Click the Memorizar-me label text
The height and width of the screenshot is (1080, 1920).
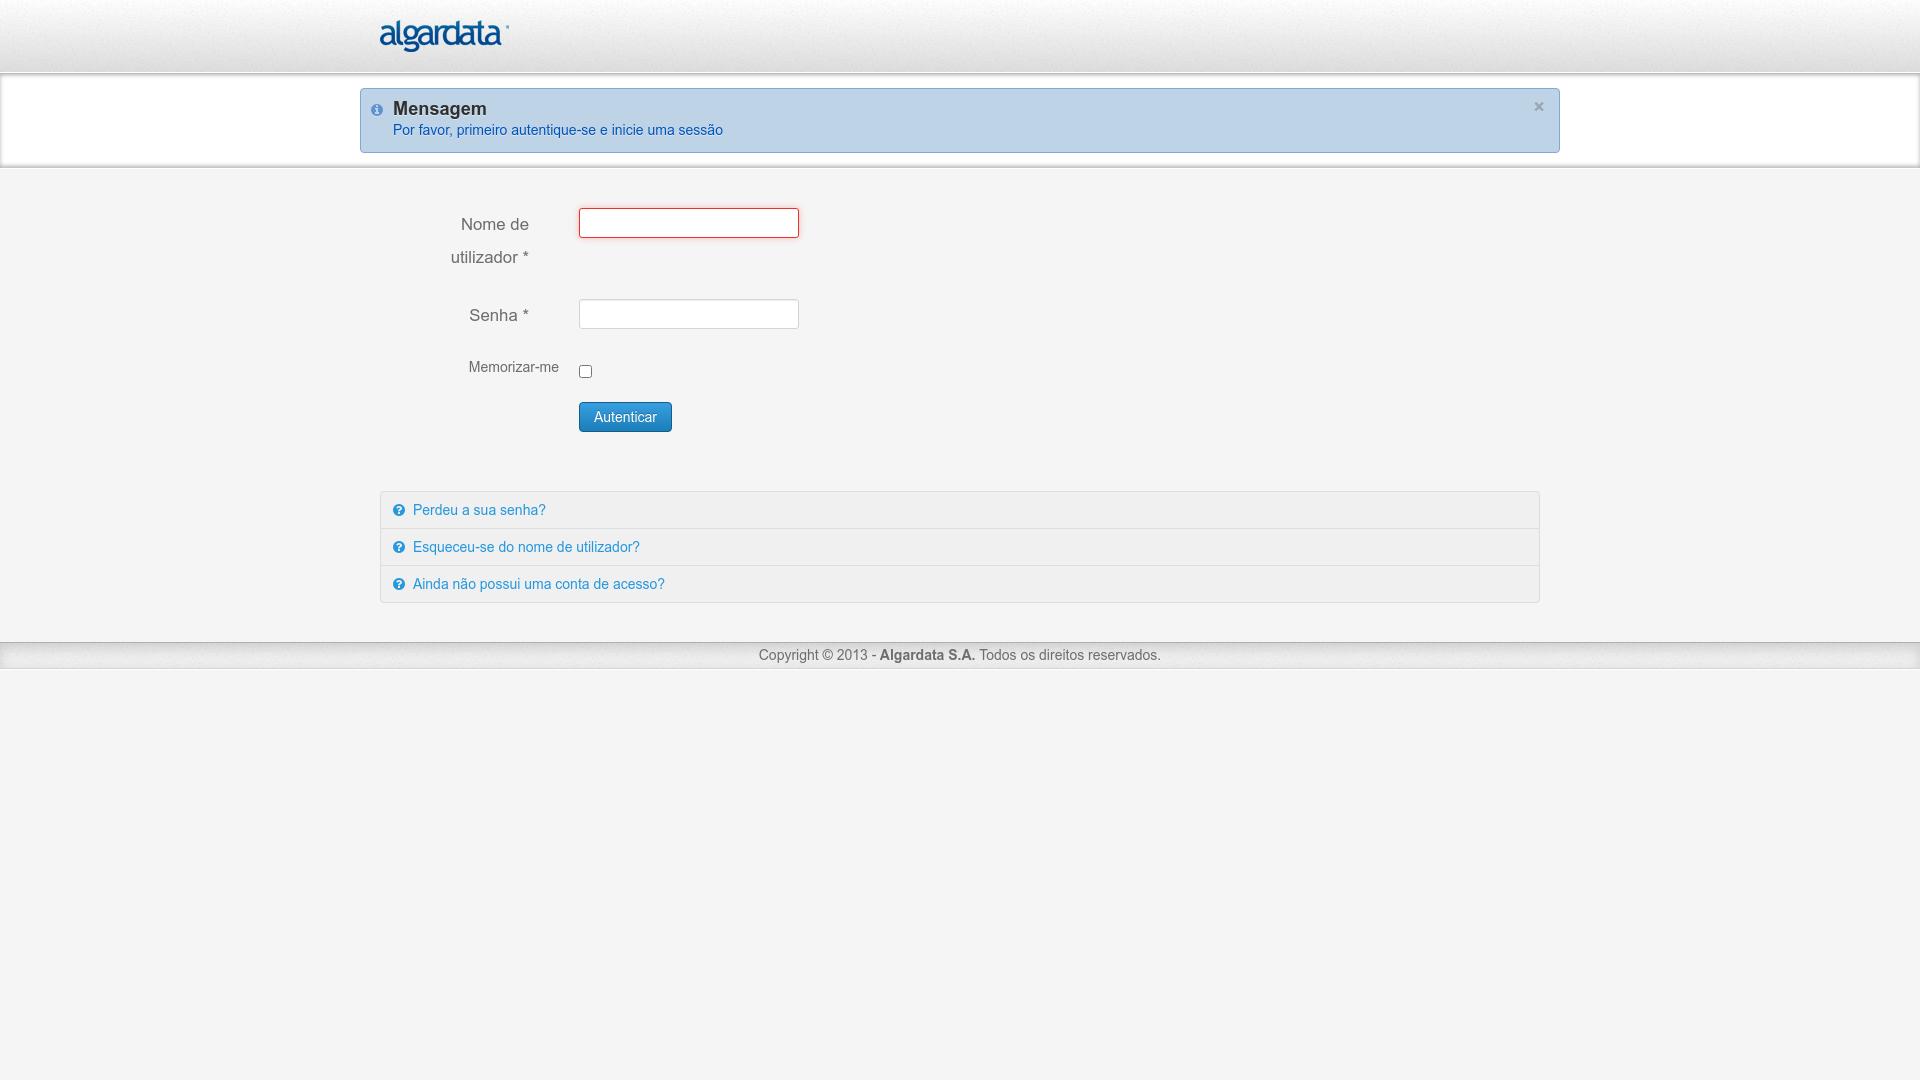click(513, 367)
